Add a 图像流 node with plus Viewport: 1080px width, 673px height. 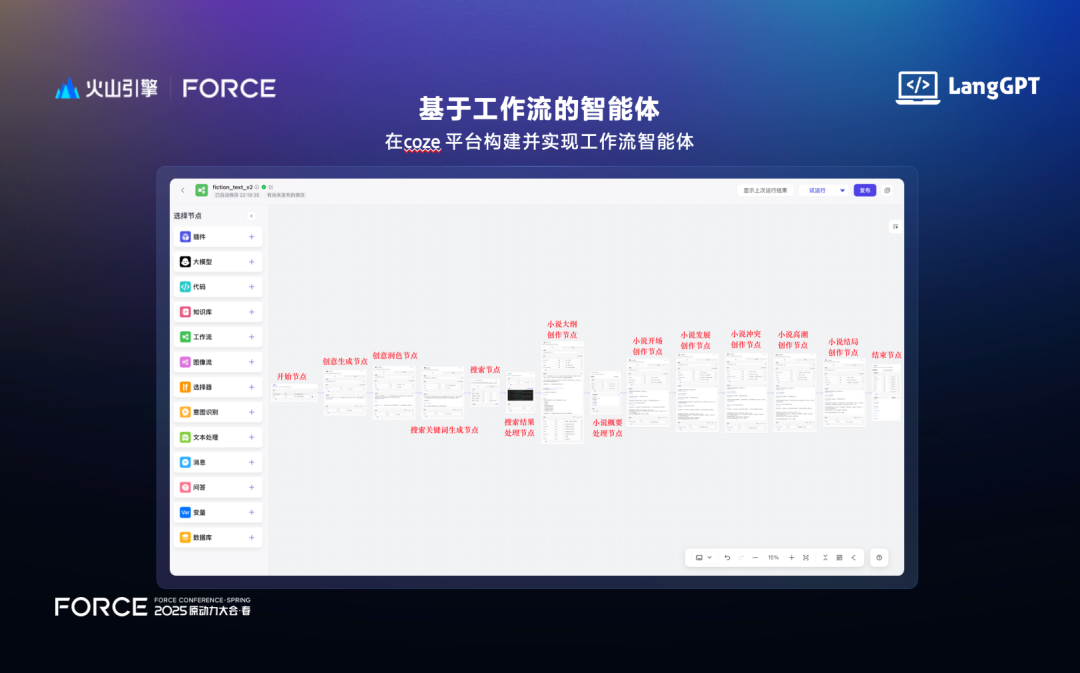click(251, 362)
